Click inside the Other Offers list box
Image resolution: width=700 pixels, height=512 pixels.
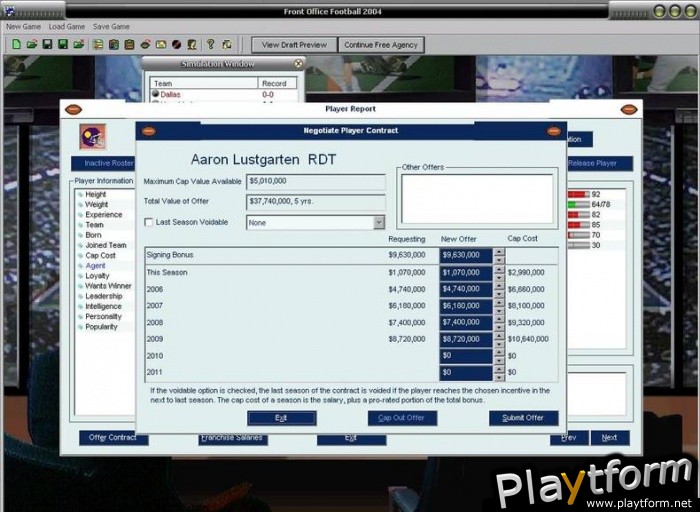477,199
